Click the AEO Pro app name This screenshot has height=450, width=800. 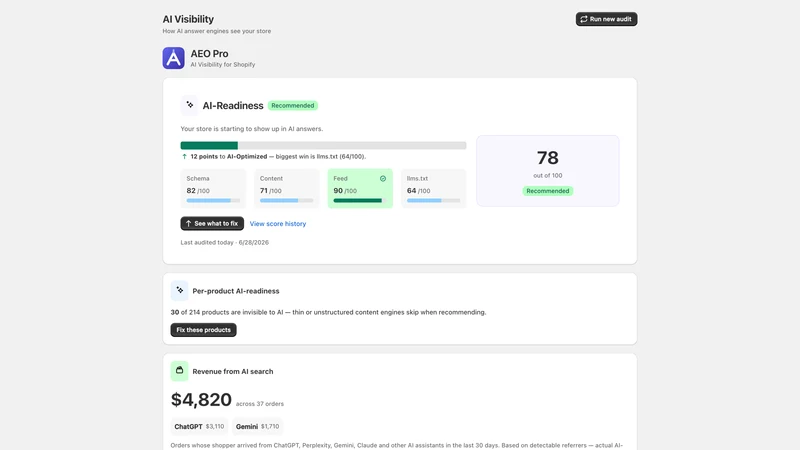(209, 54)
